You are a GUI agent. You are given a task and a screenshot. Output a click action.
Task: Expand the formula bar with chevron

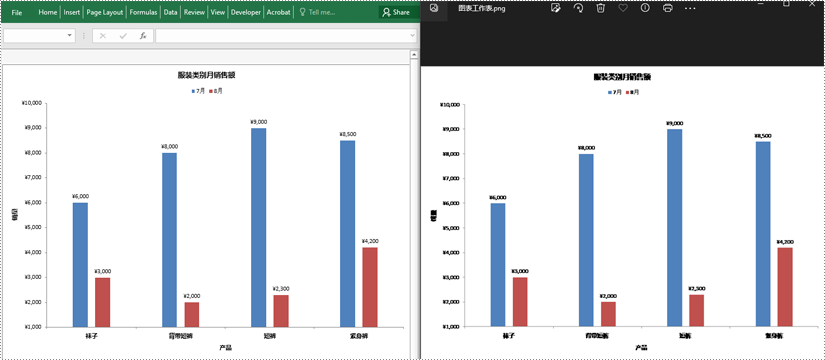(412, 36)
